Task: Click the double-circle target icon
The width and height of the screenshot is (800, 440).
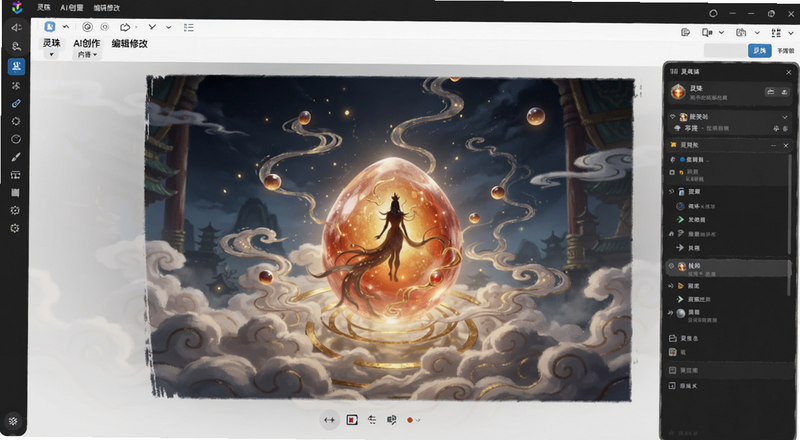Action: (87, 27)
